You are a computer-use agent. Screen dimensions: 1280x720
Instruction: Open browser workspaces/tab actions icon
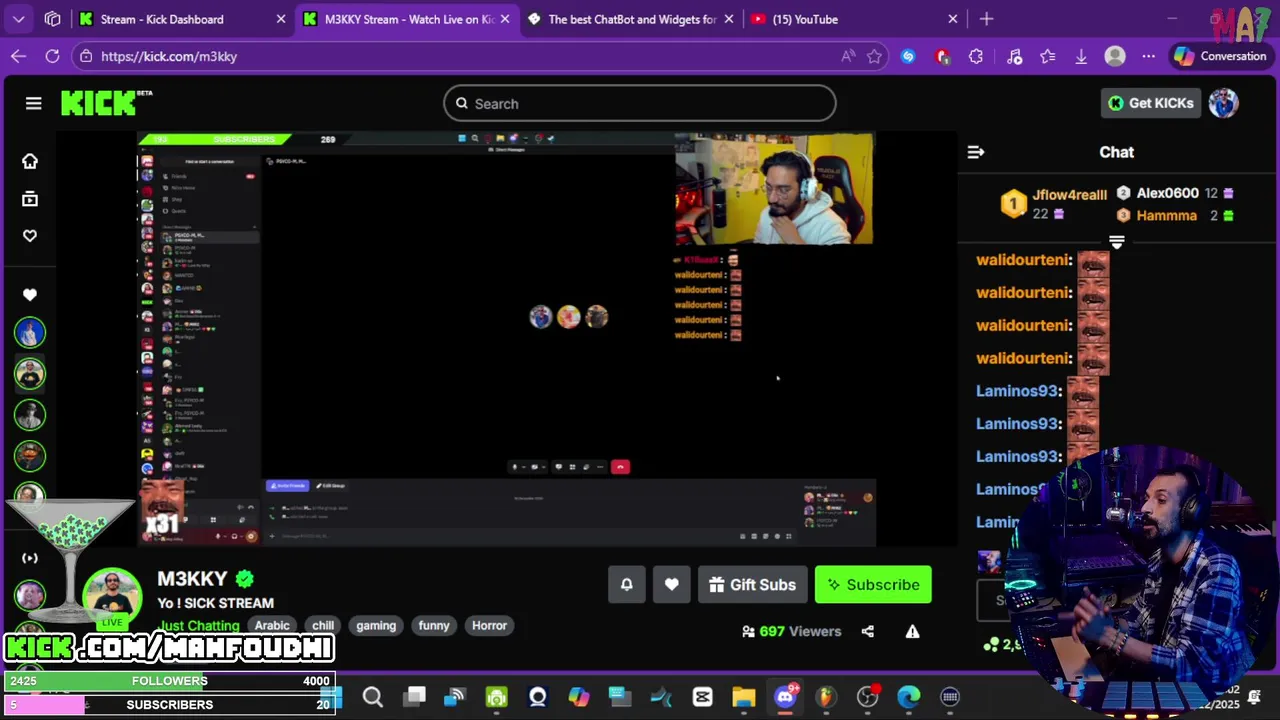53,19
